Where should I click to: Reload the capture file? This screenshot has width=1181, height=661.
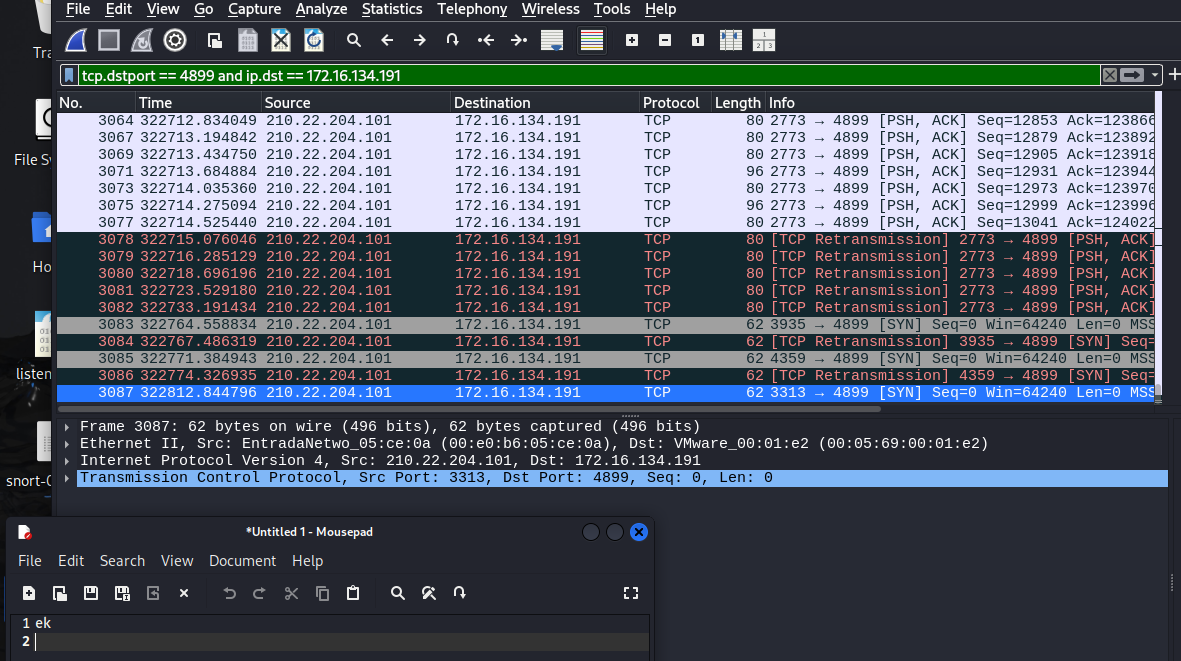tap(314, 41)
